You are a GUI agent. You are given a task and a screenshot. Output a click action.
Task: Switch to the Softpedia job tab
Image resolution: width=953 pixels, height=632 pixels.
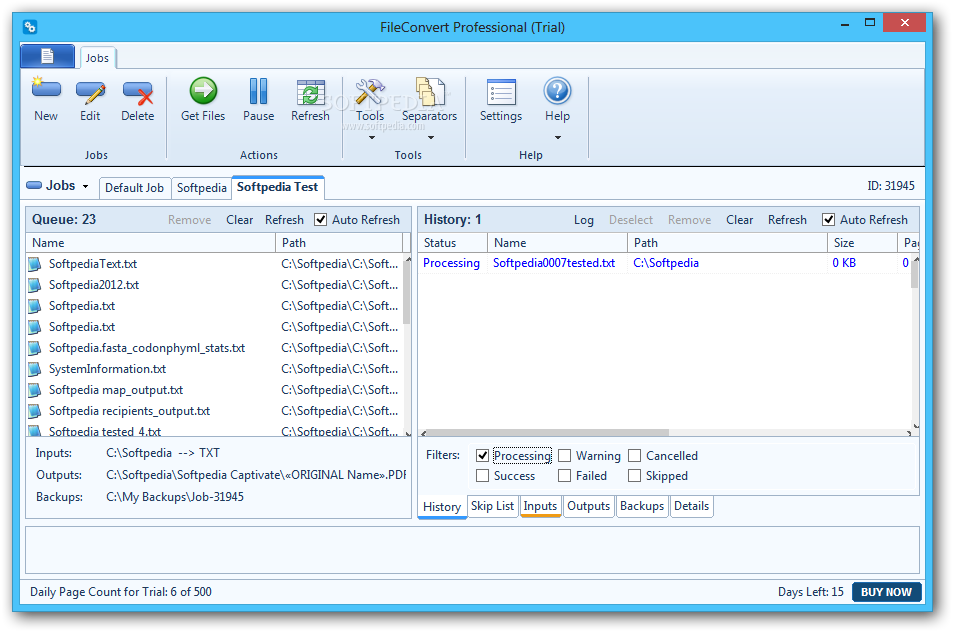[202, 188]
